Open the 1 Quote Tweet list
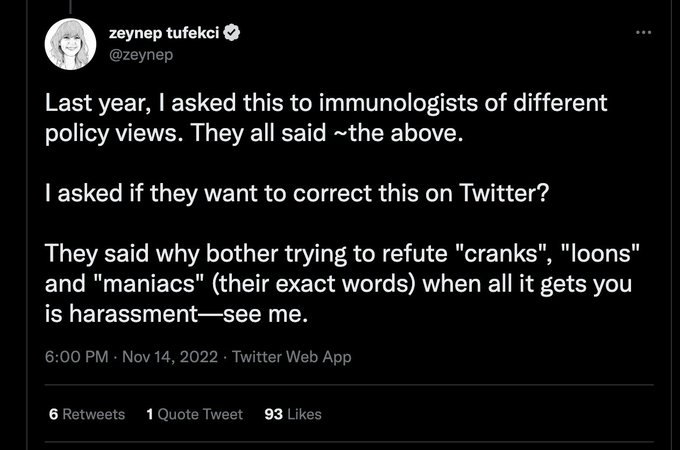This screenshot has width=680, height=450. pos(195,414)
